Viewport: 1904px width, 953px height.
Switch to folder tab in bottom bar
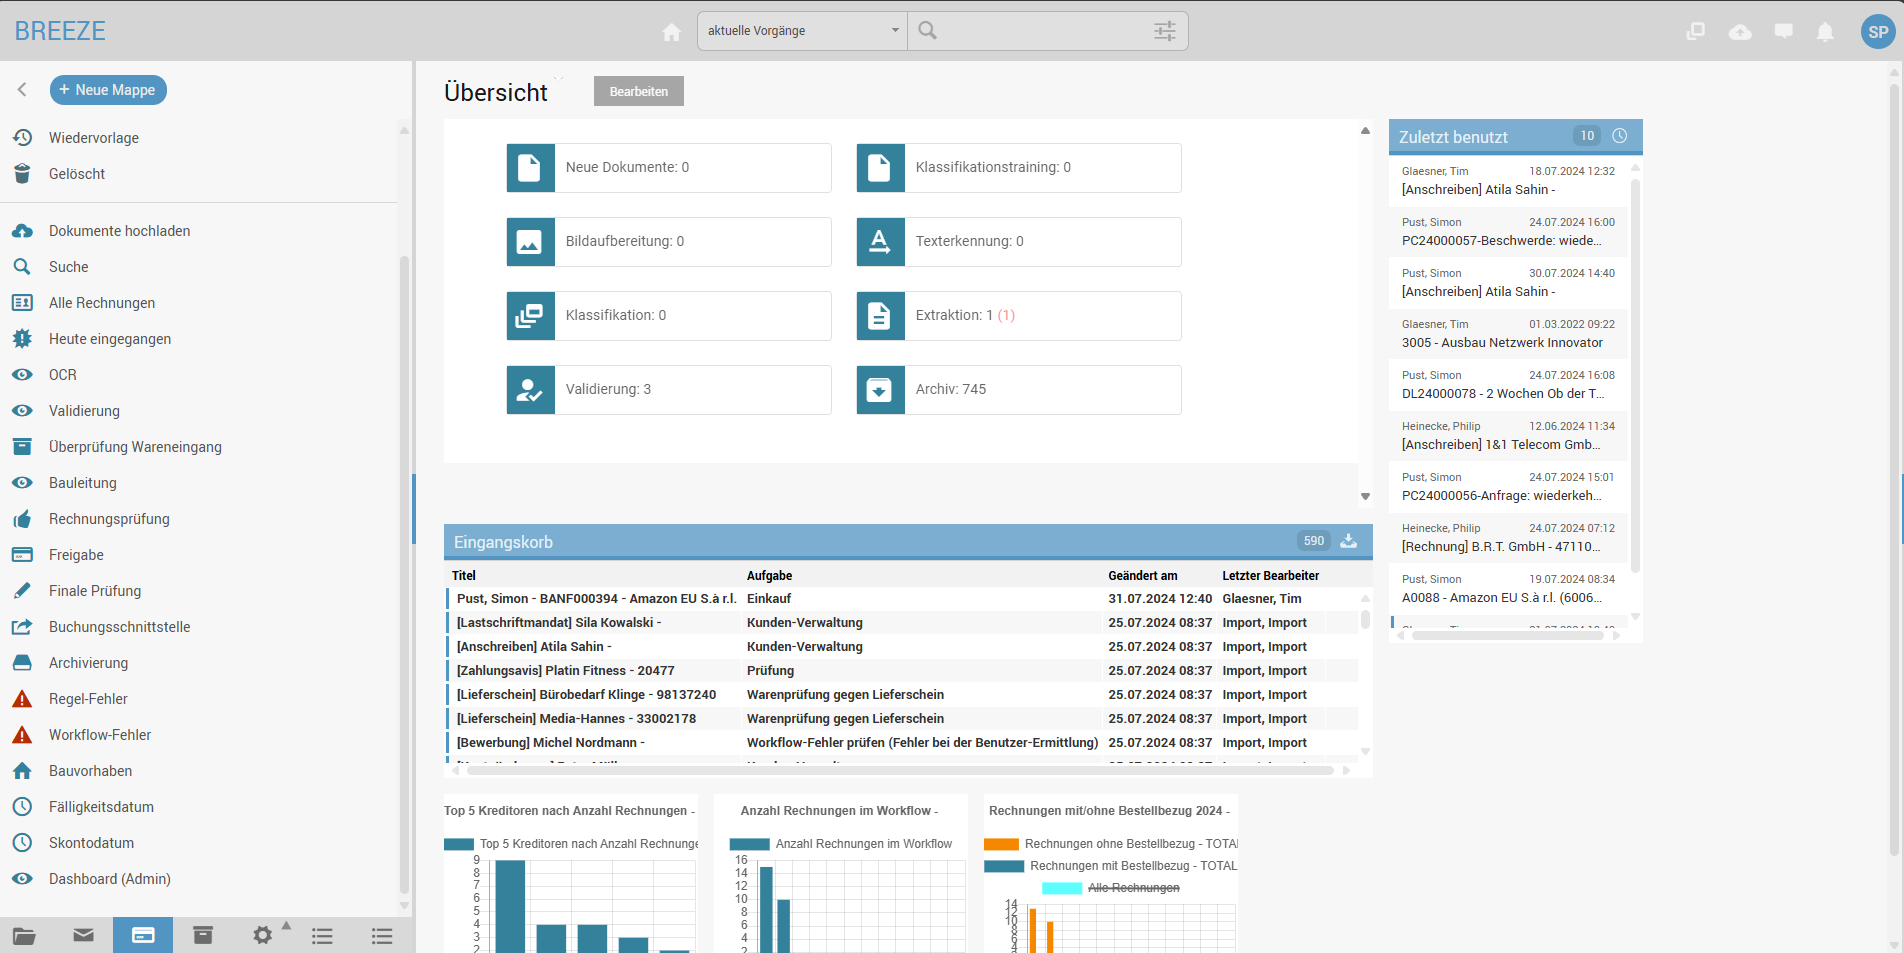pyautogui.click(x=24, y=936)
